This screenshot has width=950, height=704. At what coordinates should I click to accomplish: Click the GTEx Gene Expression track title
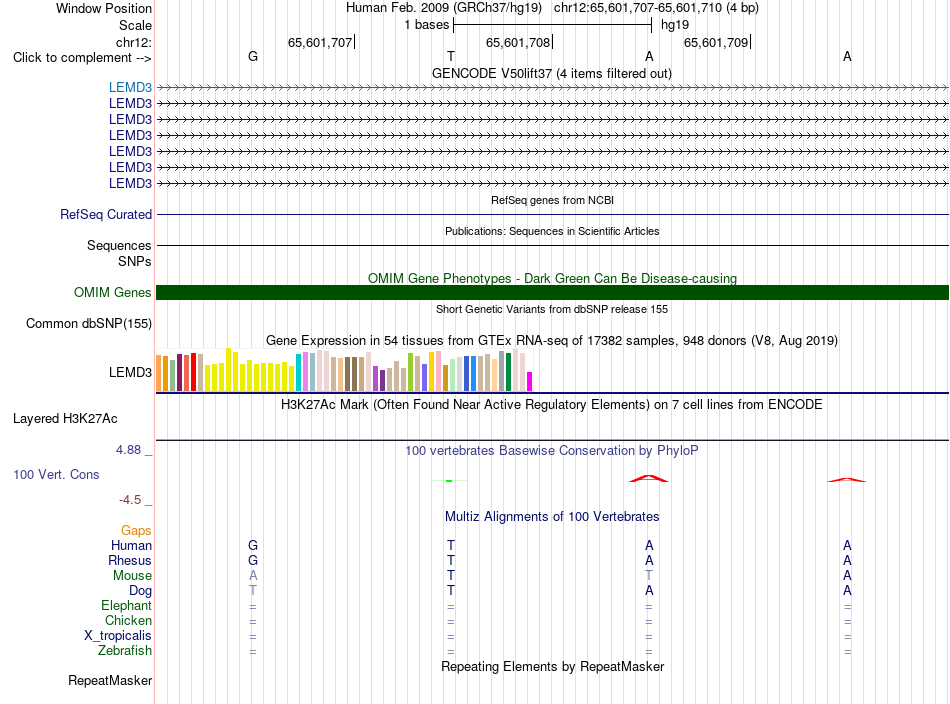552,340
